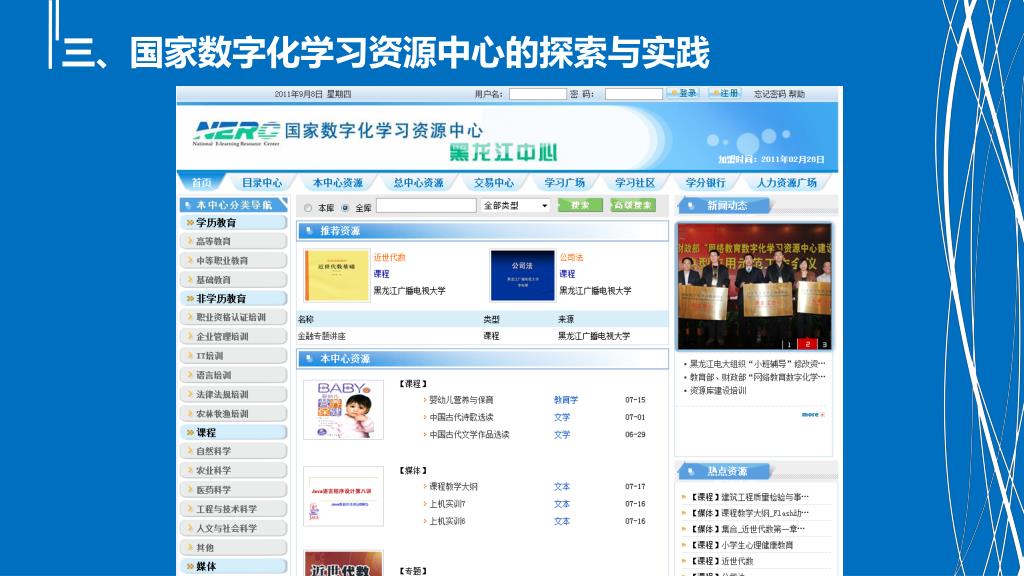The width and height of the screenshot is (1024, 576).
Task: Click the NERC logo in the header
Action: (236, 133)
